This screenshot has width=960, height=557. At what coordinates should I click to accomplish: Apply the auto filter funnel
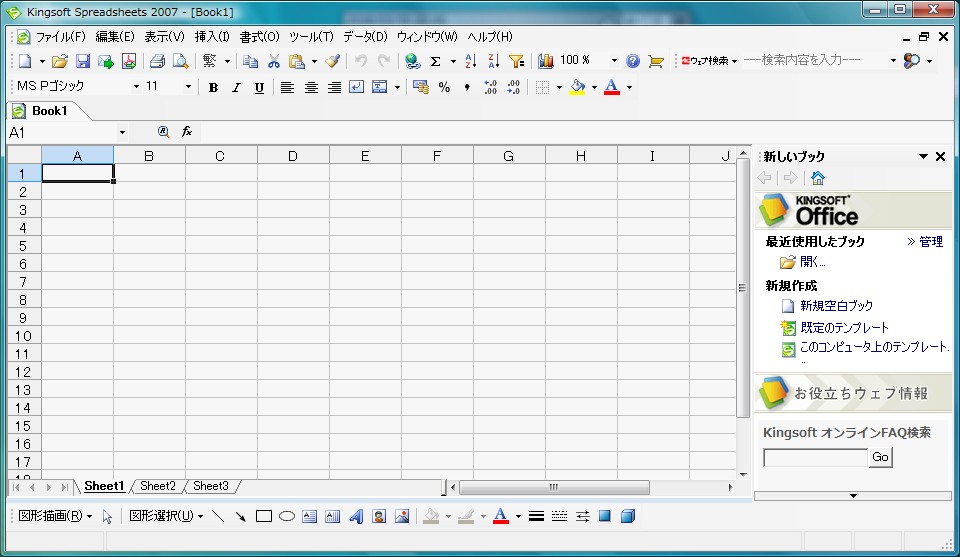[x=517, y=61]
